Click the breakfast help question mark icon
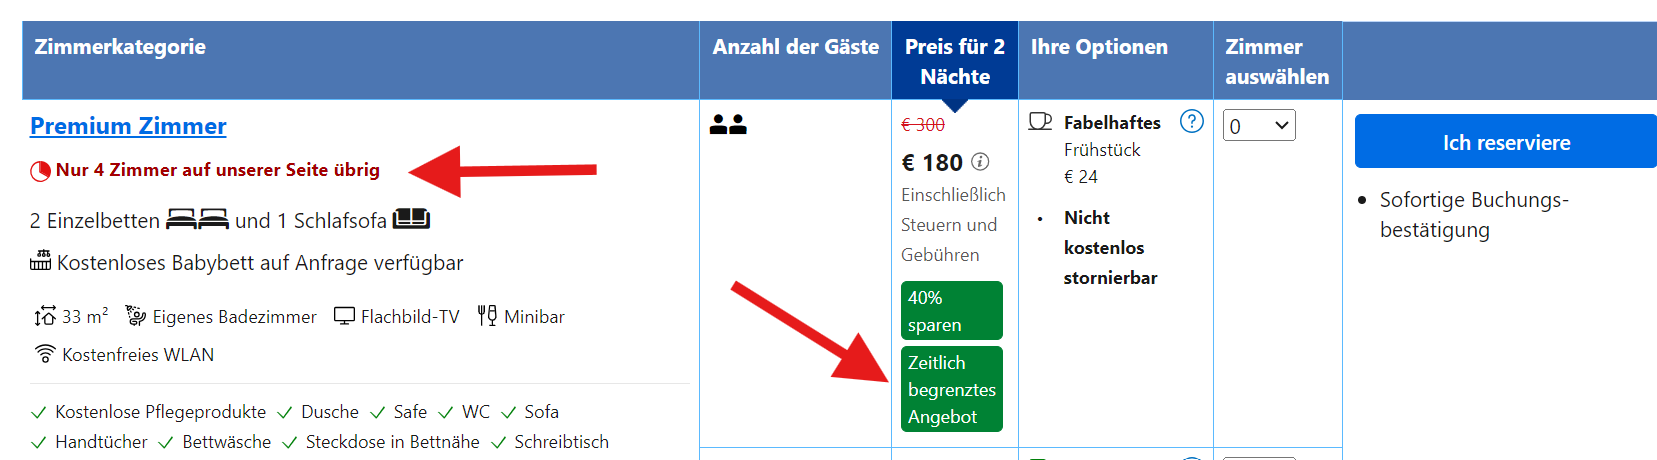 (x=1191, y=122)
